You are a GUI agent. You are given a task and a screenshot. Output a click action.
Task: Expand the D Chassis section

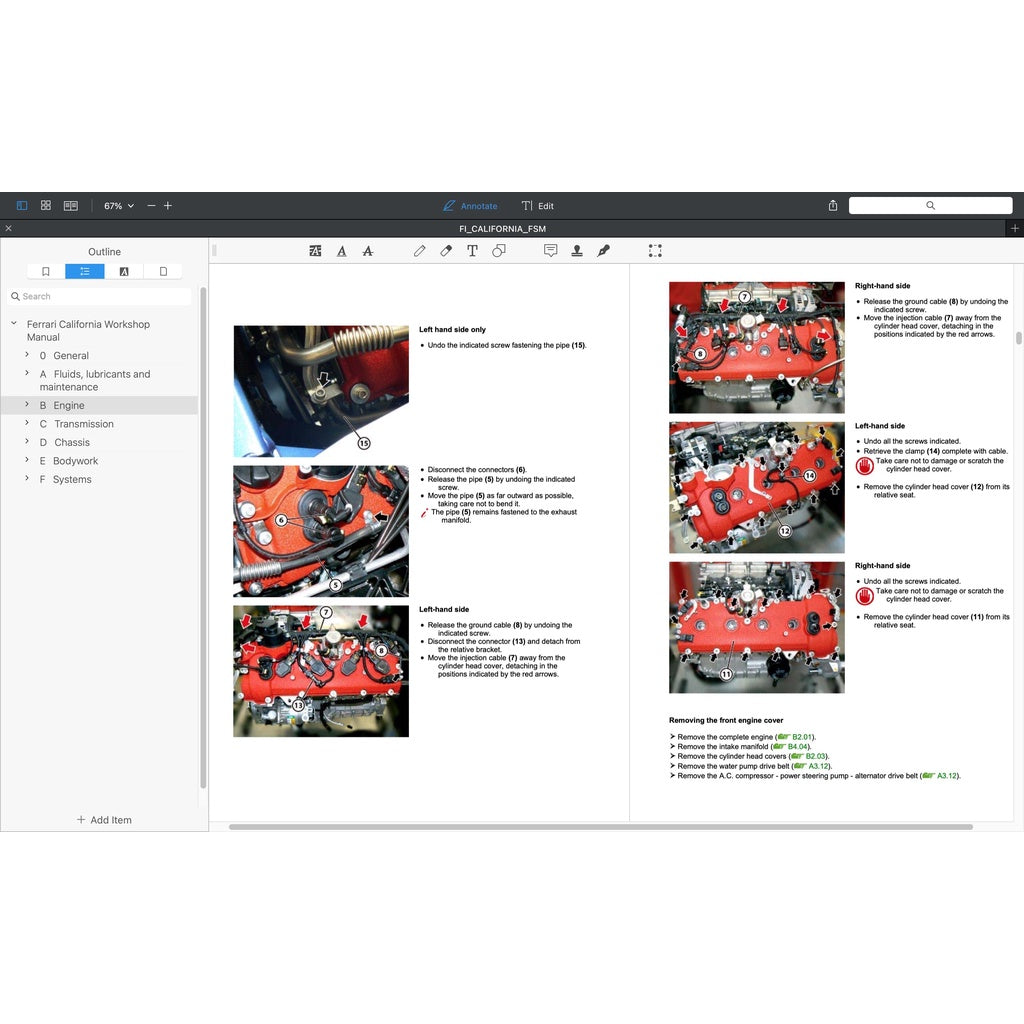click(27, 441)
